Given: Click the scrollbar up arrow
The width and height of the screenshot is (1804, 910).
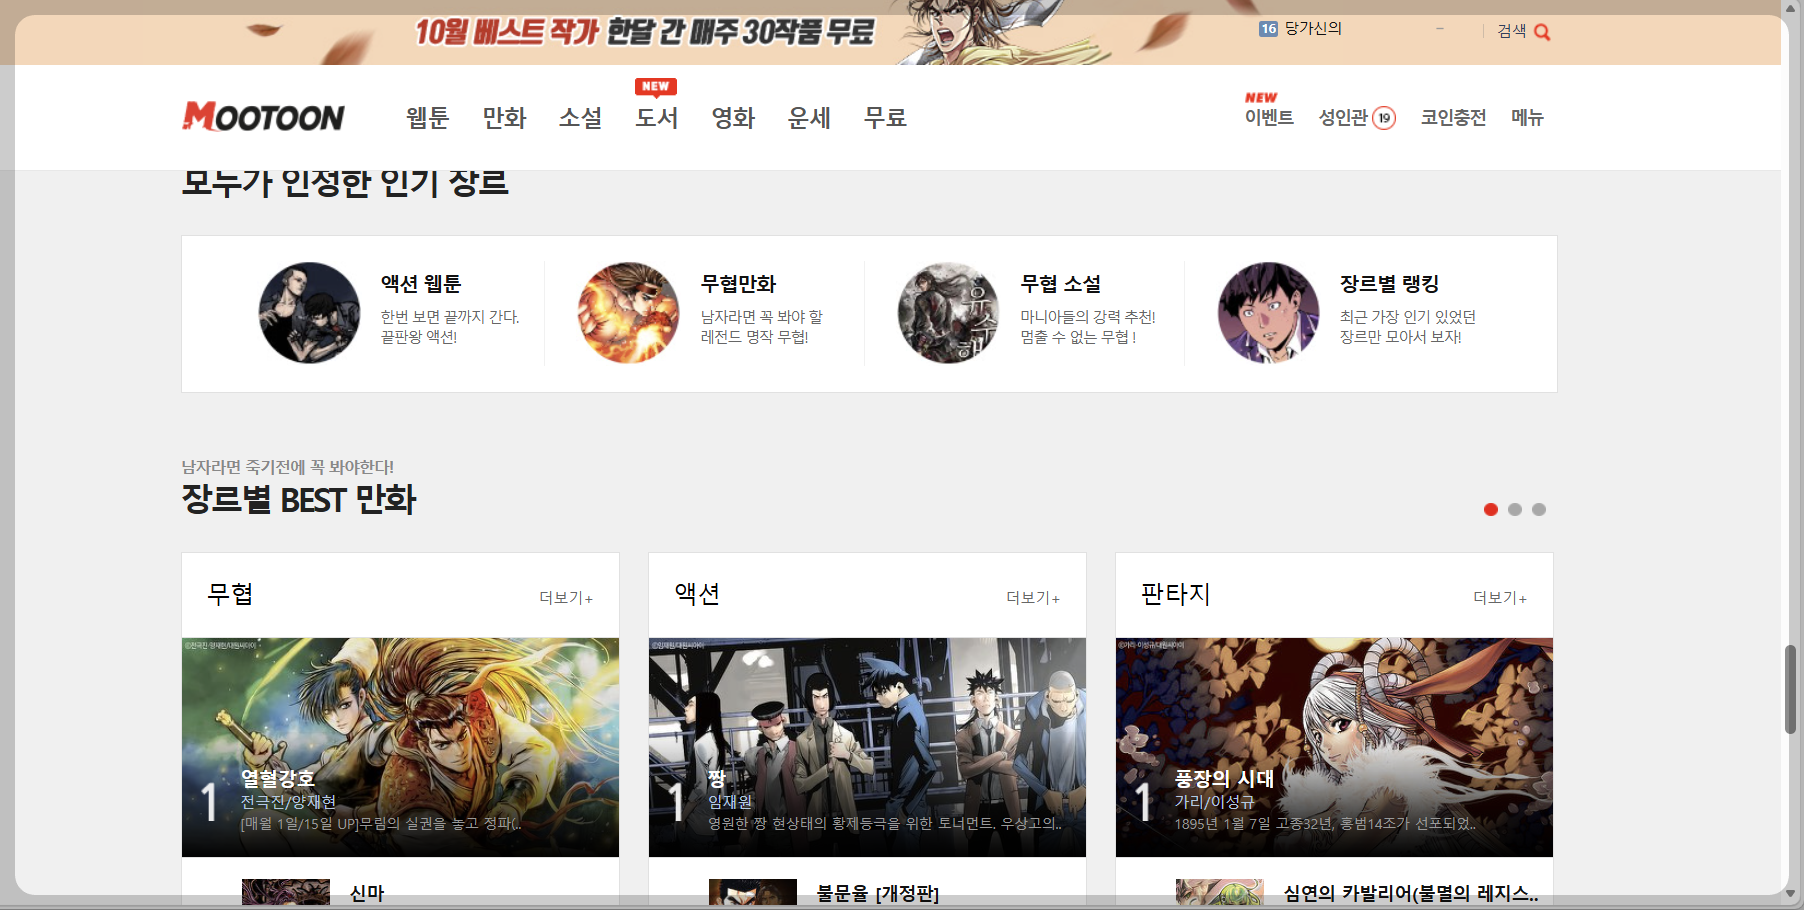Looking at the screenshot, I should tap(1790, 9).
